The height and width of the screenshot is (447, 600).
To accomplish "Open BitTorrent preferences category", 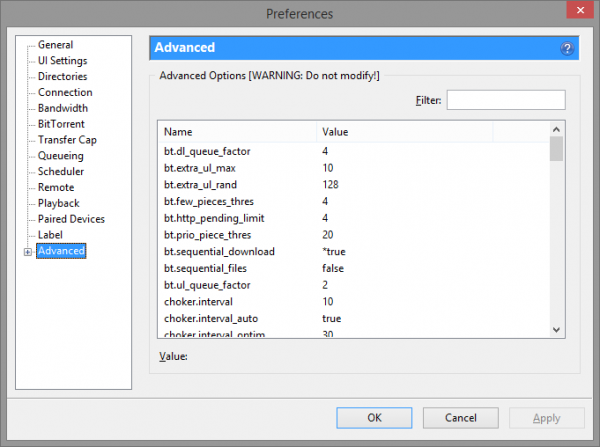I will coord(61,124).
